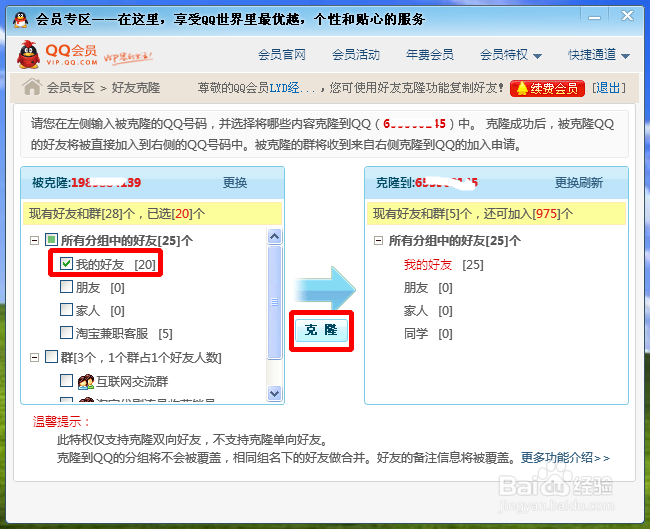The image size is (650, 529).
Task: Open 年费会员 navigation item
Action: point(429,55)
